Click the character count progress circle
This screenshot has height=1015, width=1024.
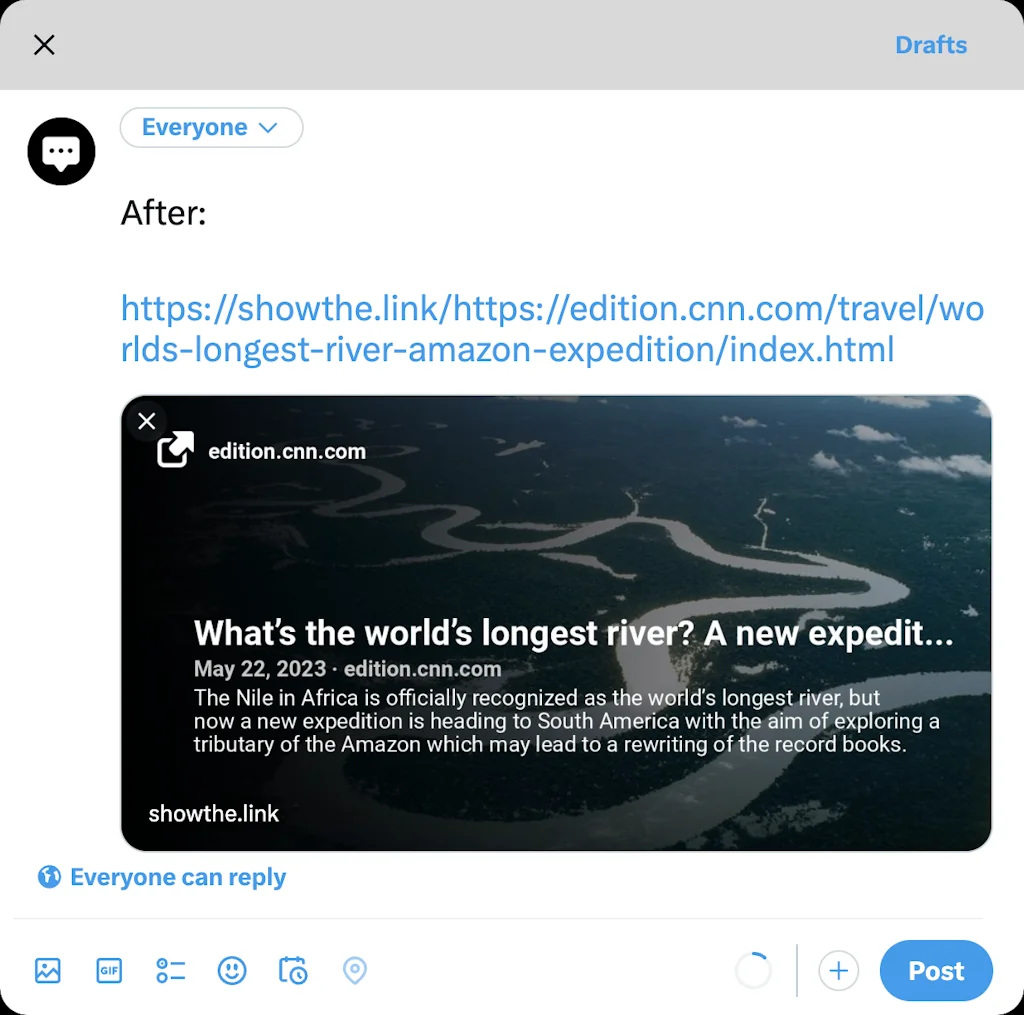pyautogui.click(x=753, y=970)
